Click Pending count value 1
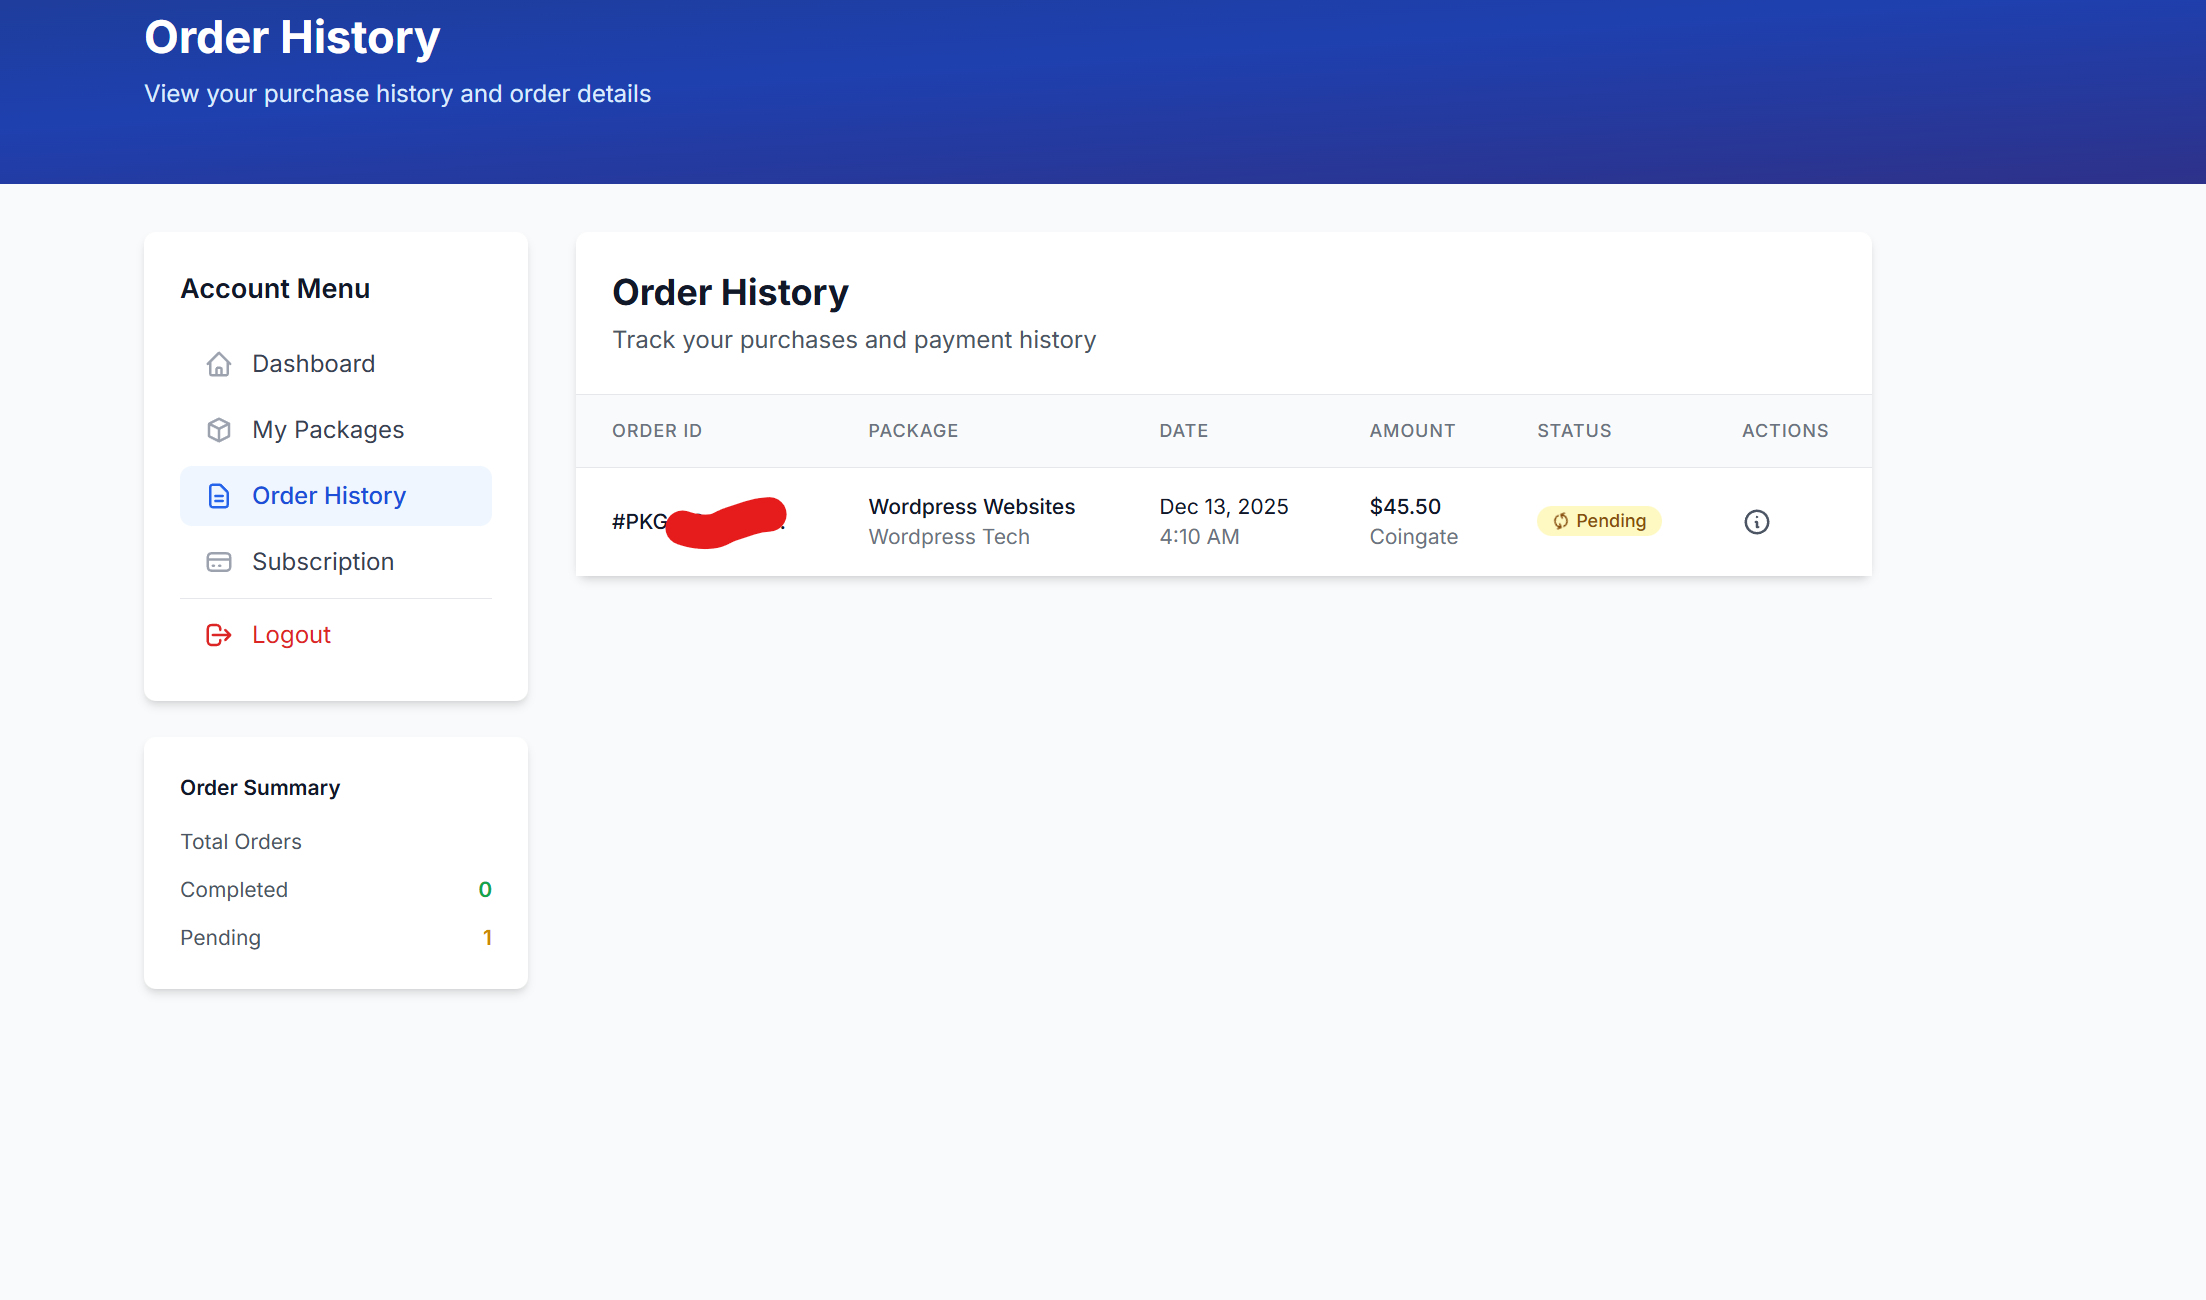 tap(487, 938)
